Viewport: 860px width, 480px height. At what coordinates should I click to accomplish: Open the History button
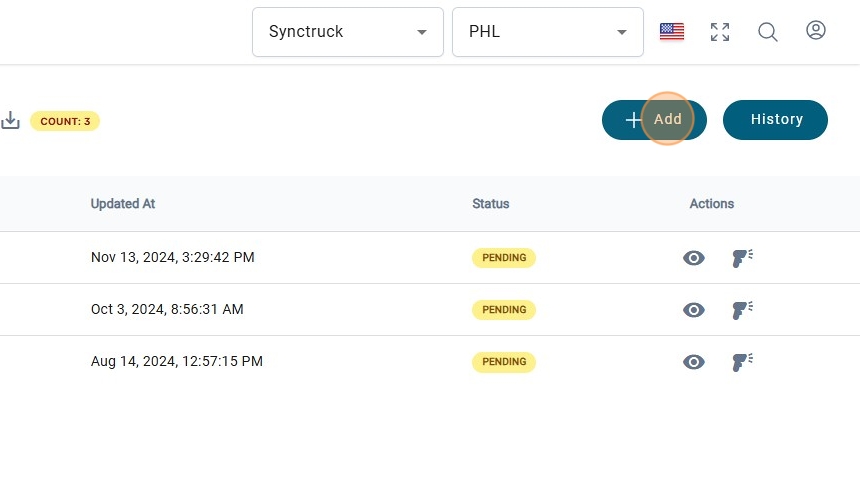pyautogui.click(x=775, y=120)
